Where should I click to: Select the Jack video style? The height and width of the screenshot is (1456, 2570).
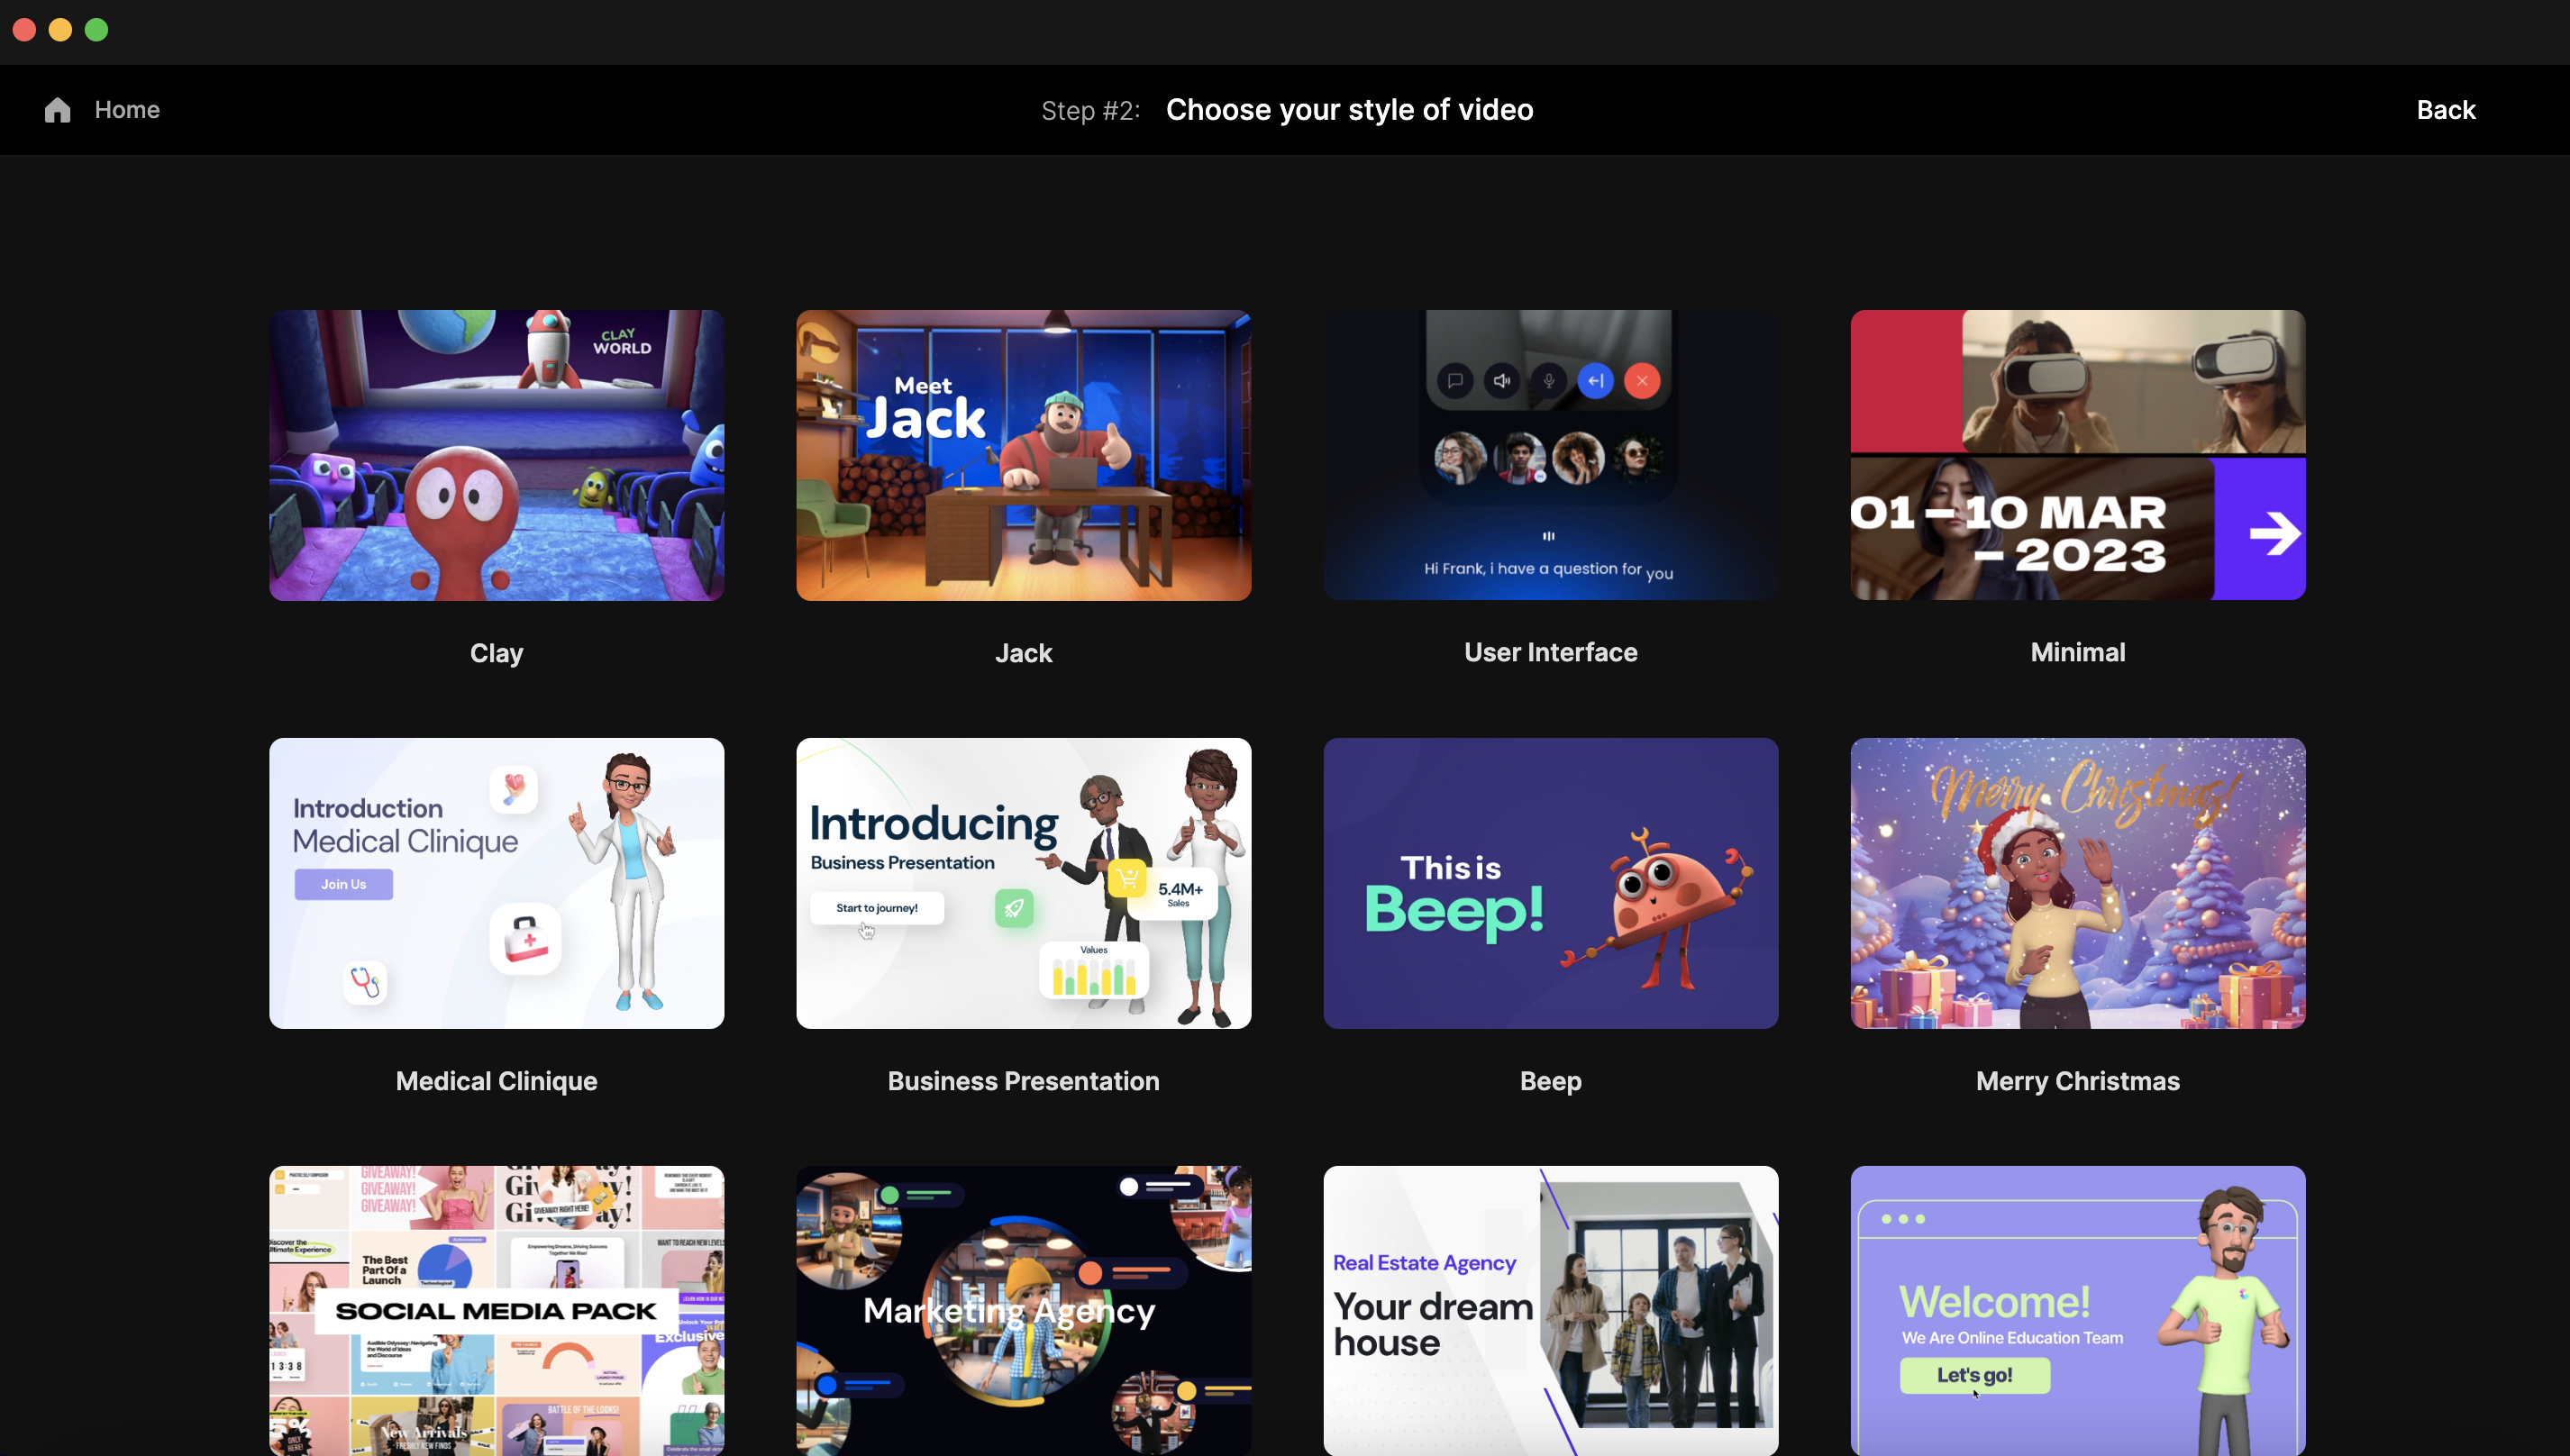tap(1022, 453)
